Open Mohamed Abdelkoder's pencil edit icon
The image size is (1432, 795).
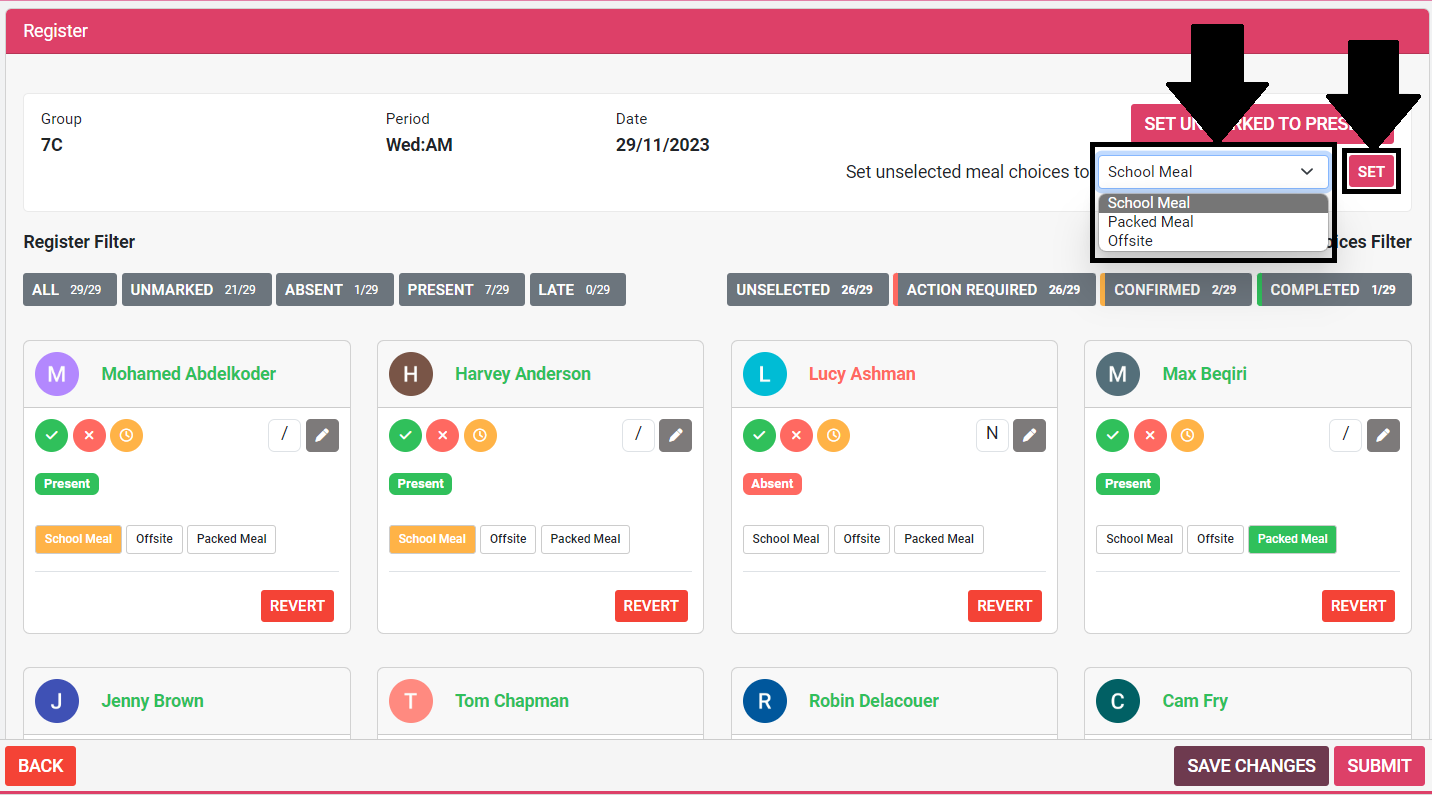322,436
